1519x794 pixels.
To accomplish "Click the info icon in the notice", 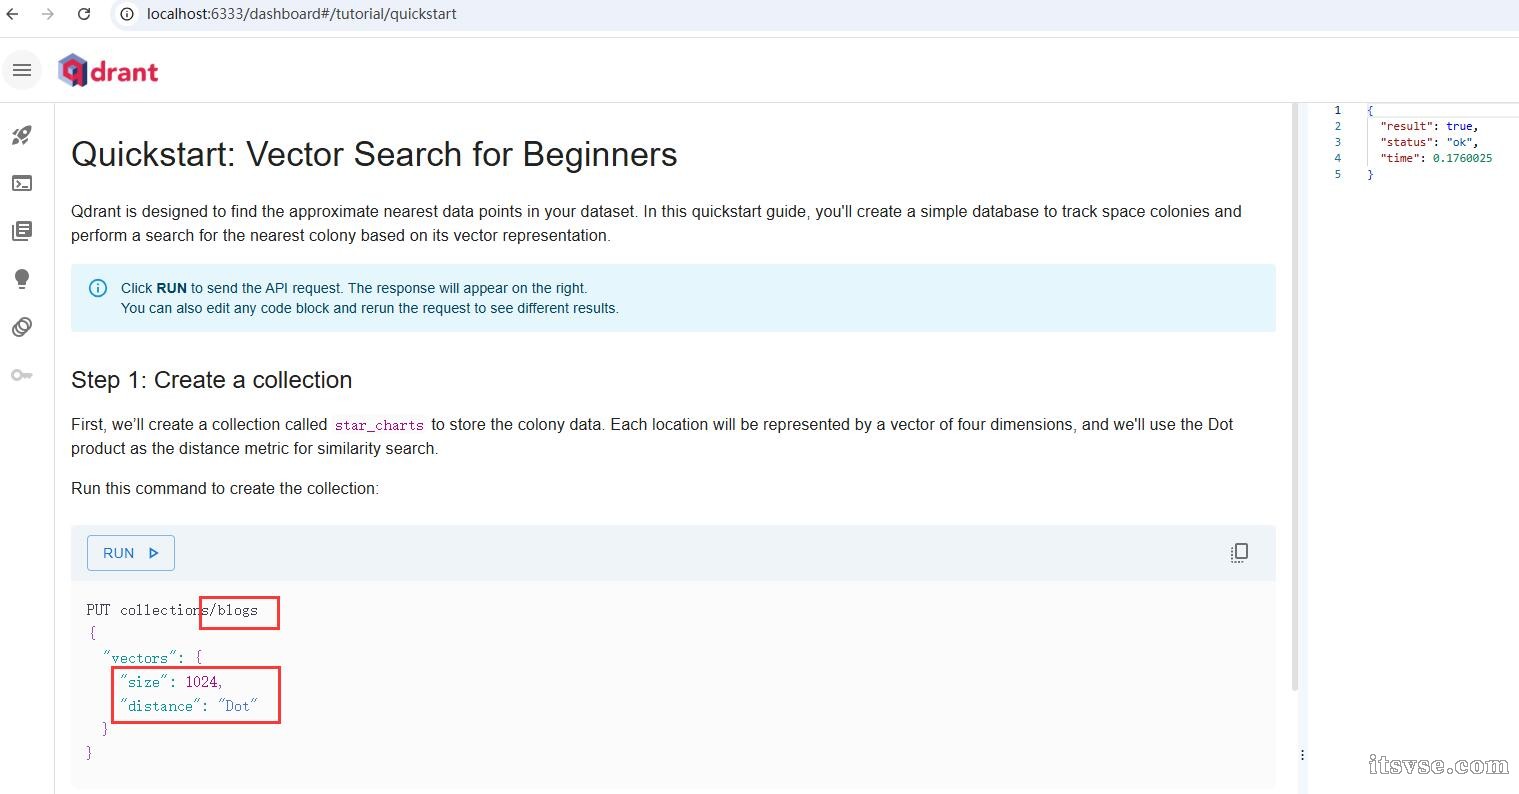I will pyautogui.click(x=98, y=288).
